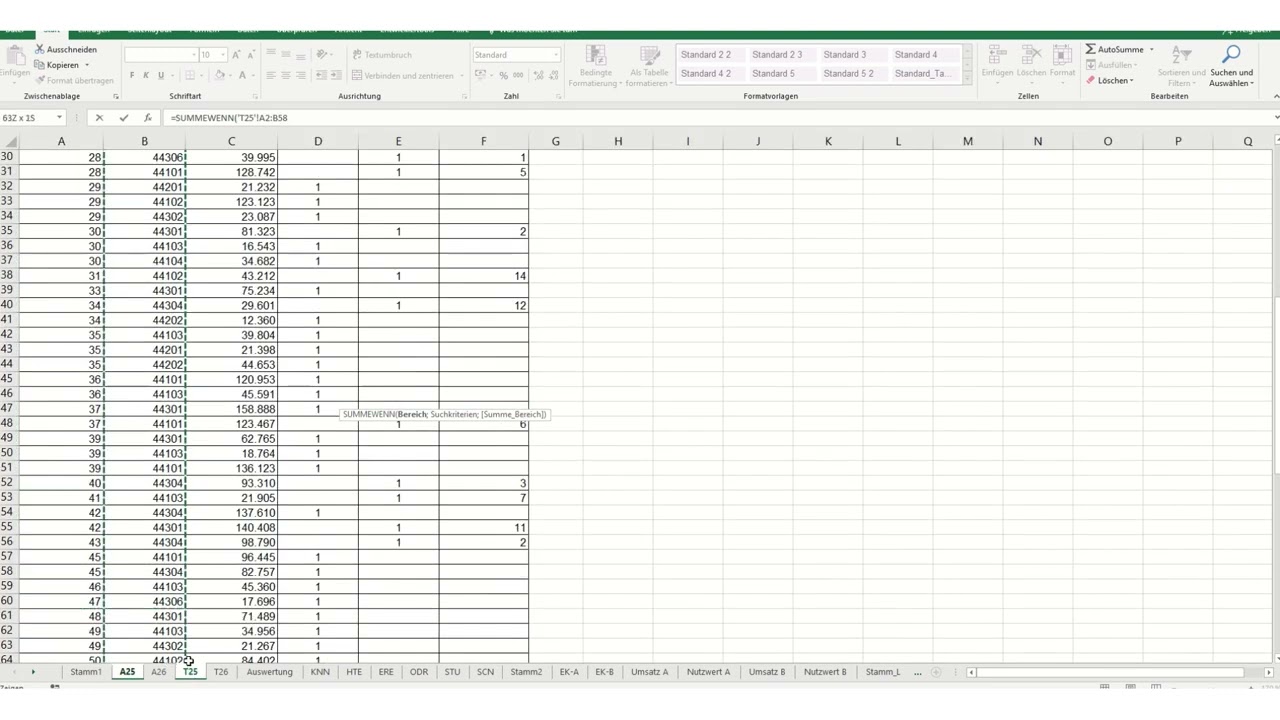Remove a decimal place icon

[553, 76]
